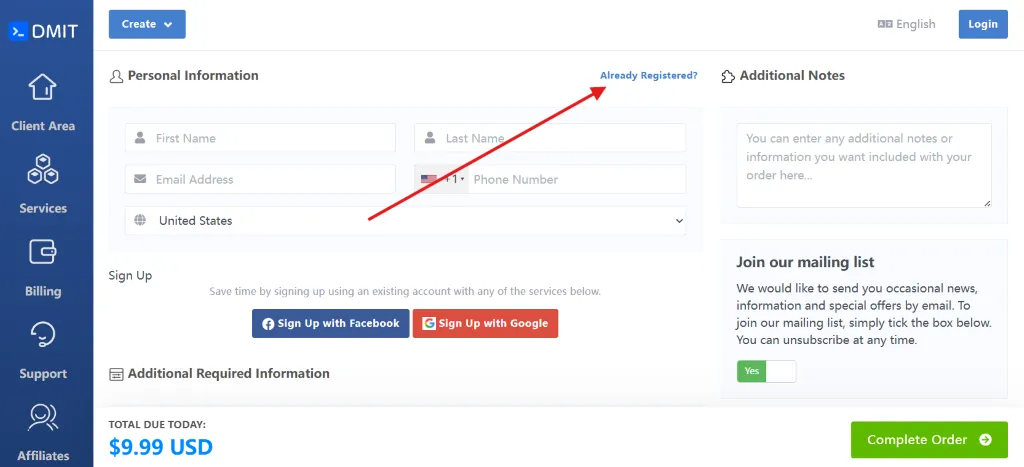The height and width of the screenshot is (467, 1024).
Task: Follow the Already Registered? link
Action: tap(648, 76)
